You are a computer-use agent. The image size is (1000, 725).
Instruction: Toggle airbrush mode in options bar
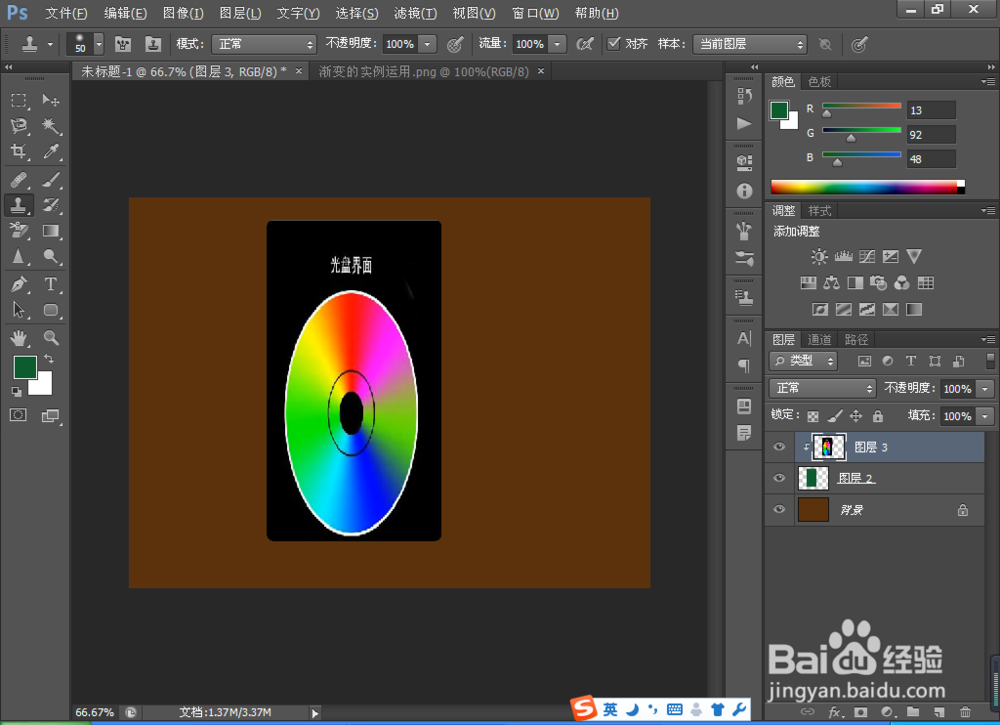[584, 44]
